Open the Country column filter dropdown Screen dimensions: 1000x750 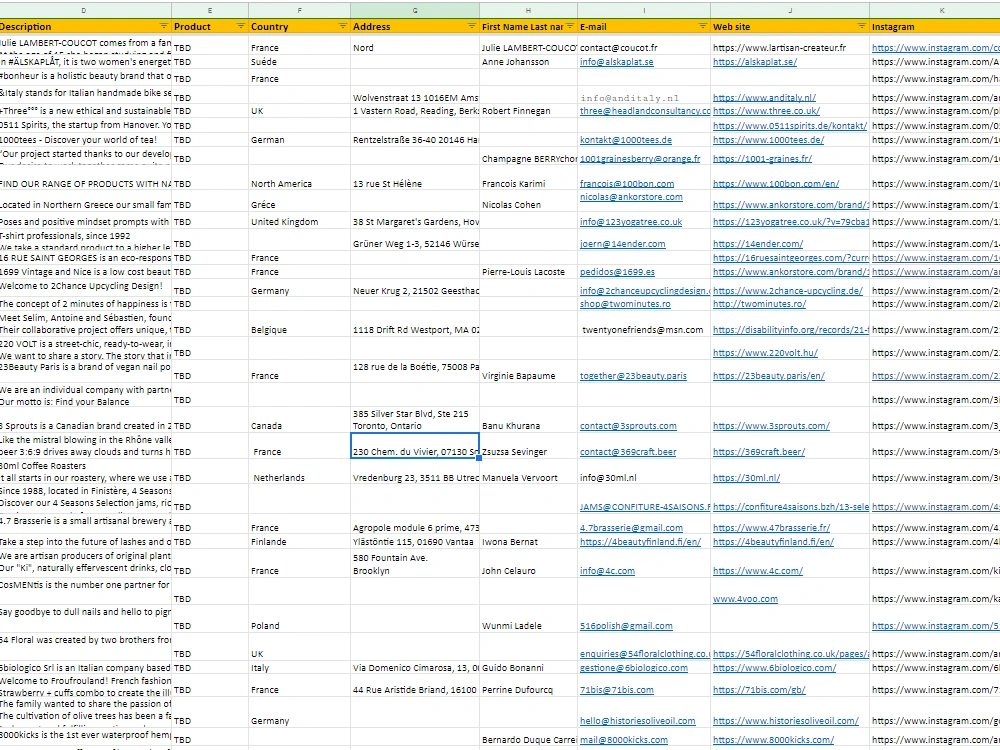(342, 26)
